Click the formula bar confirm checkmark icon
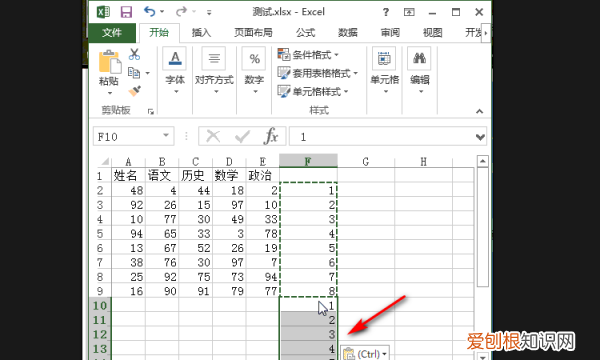Image resolution: width=600 pixels, height=360 pixels. click(x=242, y=136)
